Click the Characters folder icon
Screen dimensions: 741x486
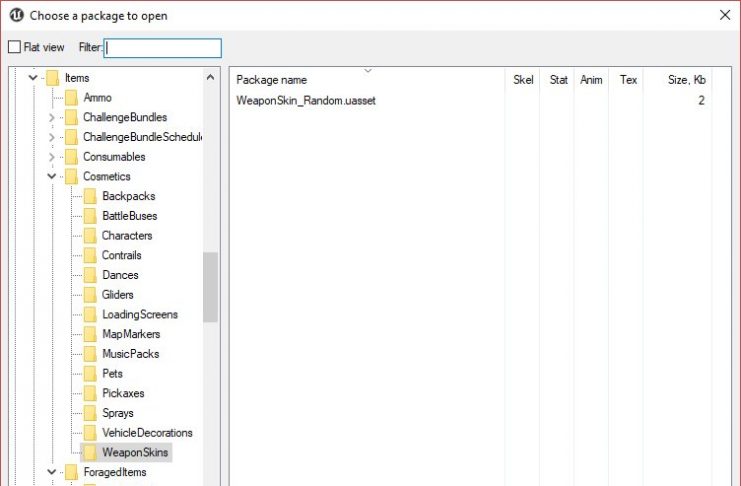coord(90,235)
